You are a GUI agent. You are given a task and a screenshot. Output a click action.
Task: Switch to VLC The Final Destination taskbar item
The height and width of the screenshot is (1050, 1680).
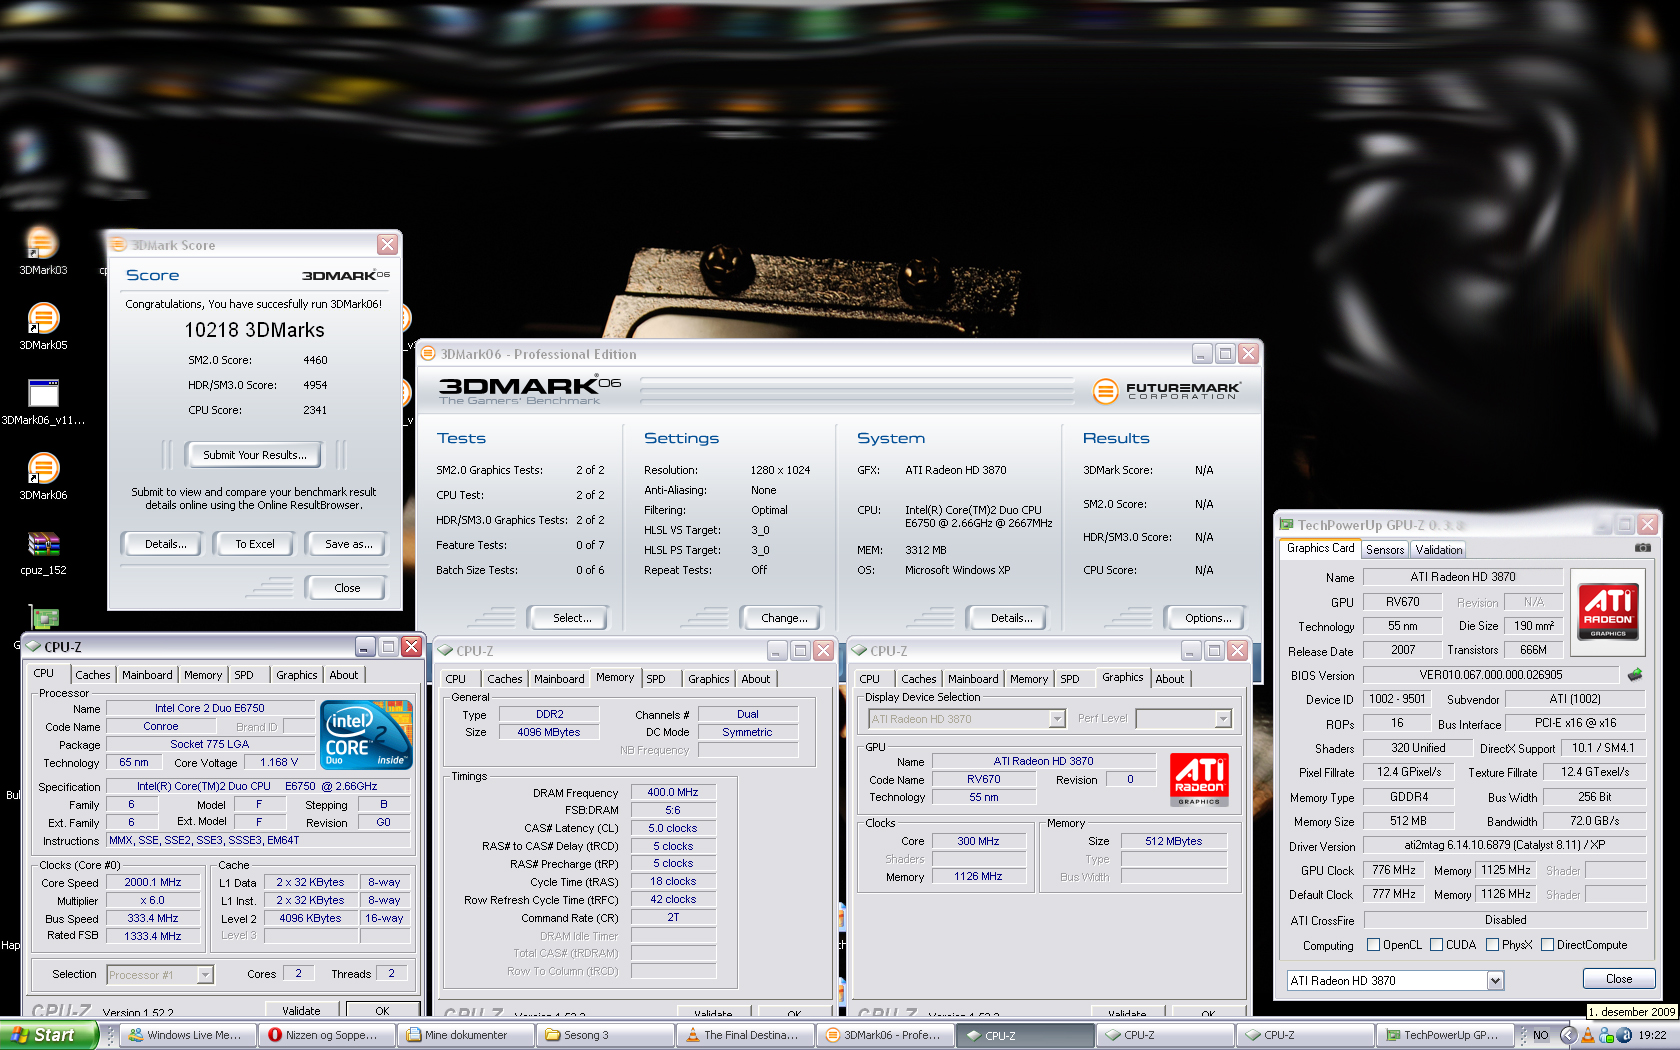[744, 1035]
